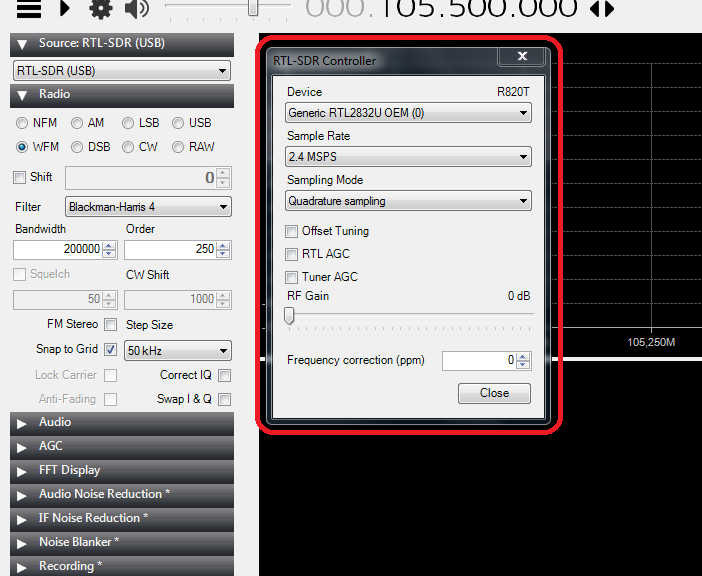Increase Order with stepper up arrow
702x576 pixels.
(x=223, y=245)
